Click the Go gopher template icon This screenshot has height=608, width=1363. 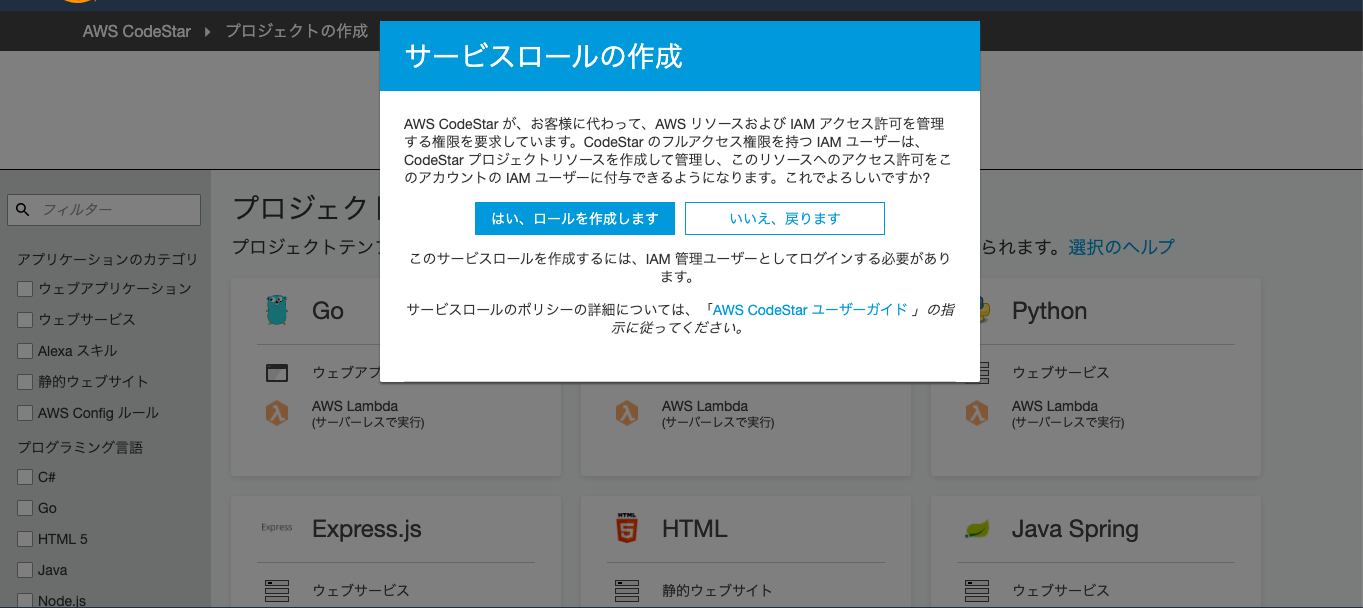point(277,310)
